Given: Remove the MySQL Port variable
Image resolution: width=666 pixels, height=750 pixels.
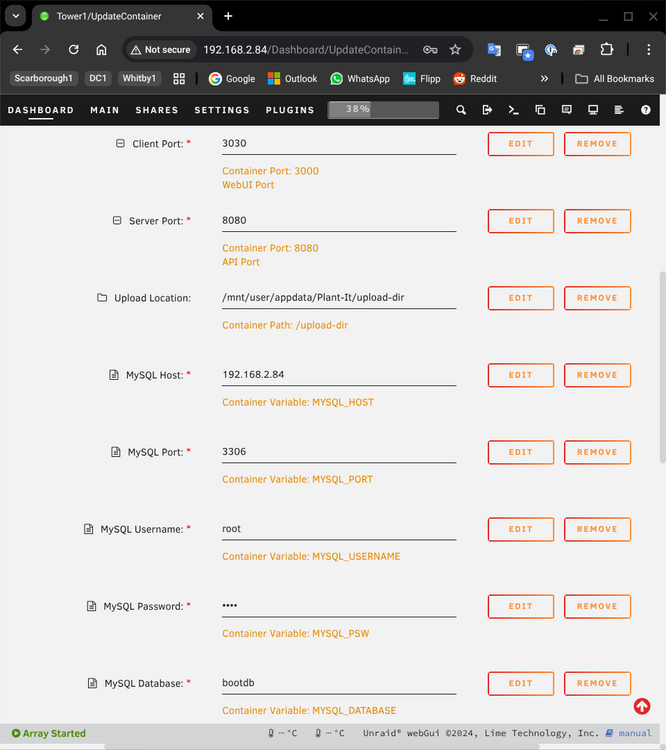Looking at the screenshot, I should (x=597, y=452).
